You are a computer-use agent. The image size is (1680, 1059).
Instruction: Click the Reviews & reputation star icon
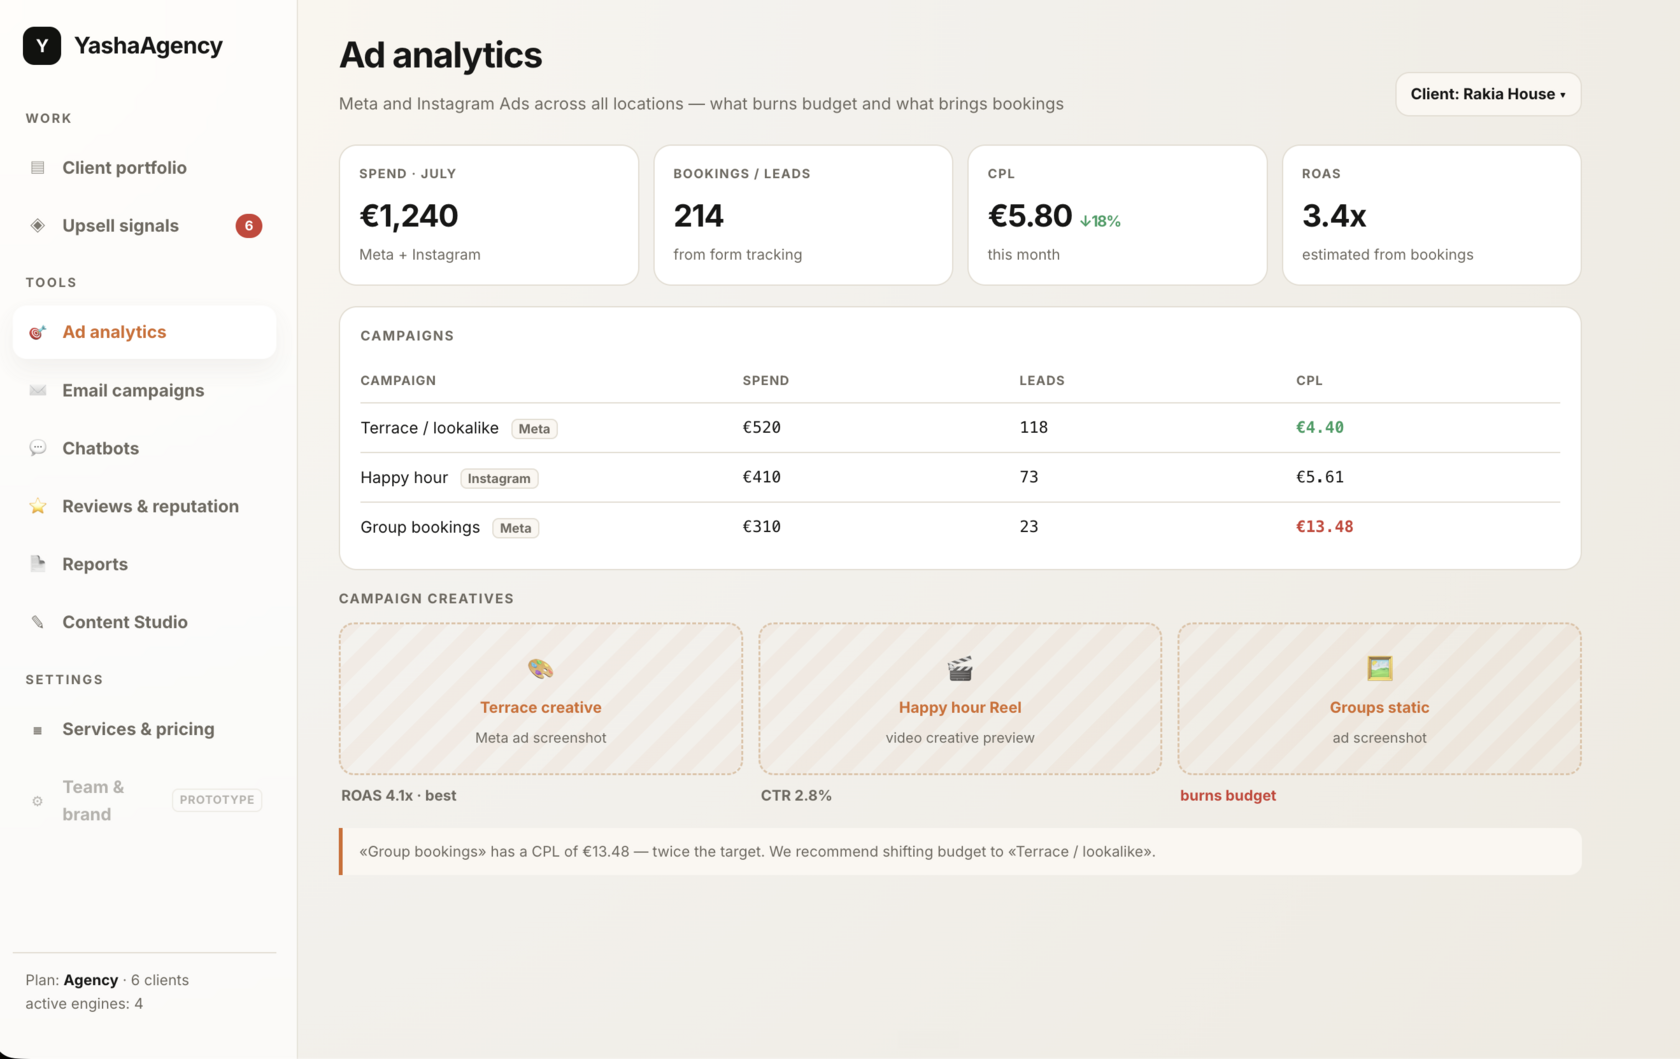click(38, 506)
